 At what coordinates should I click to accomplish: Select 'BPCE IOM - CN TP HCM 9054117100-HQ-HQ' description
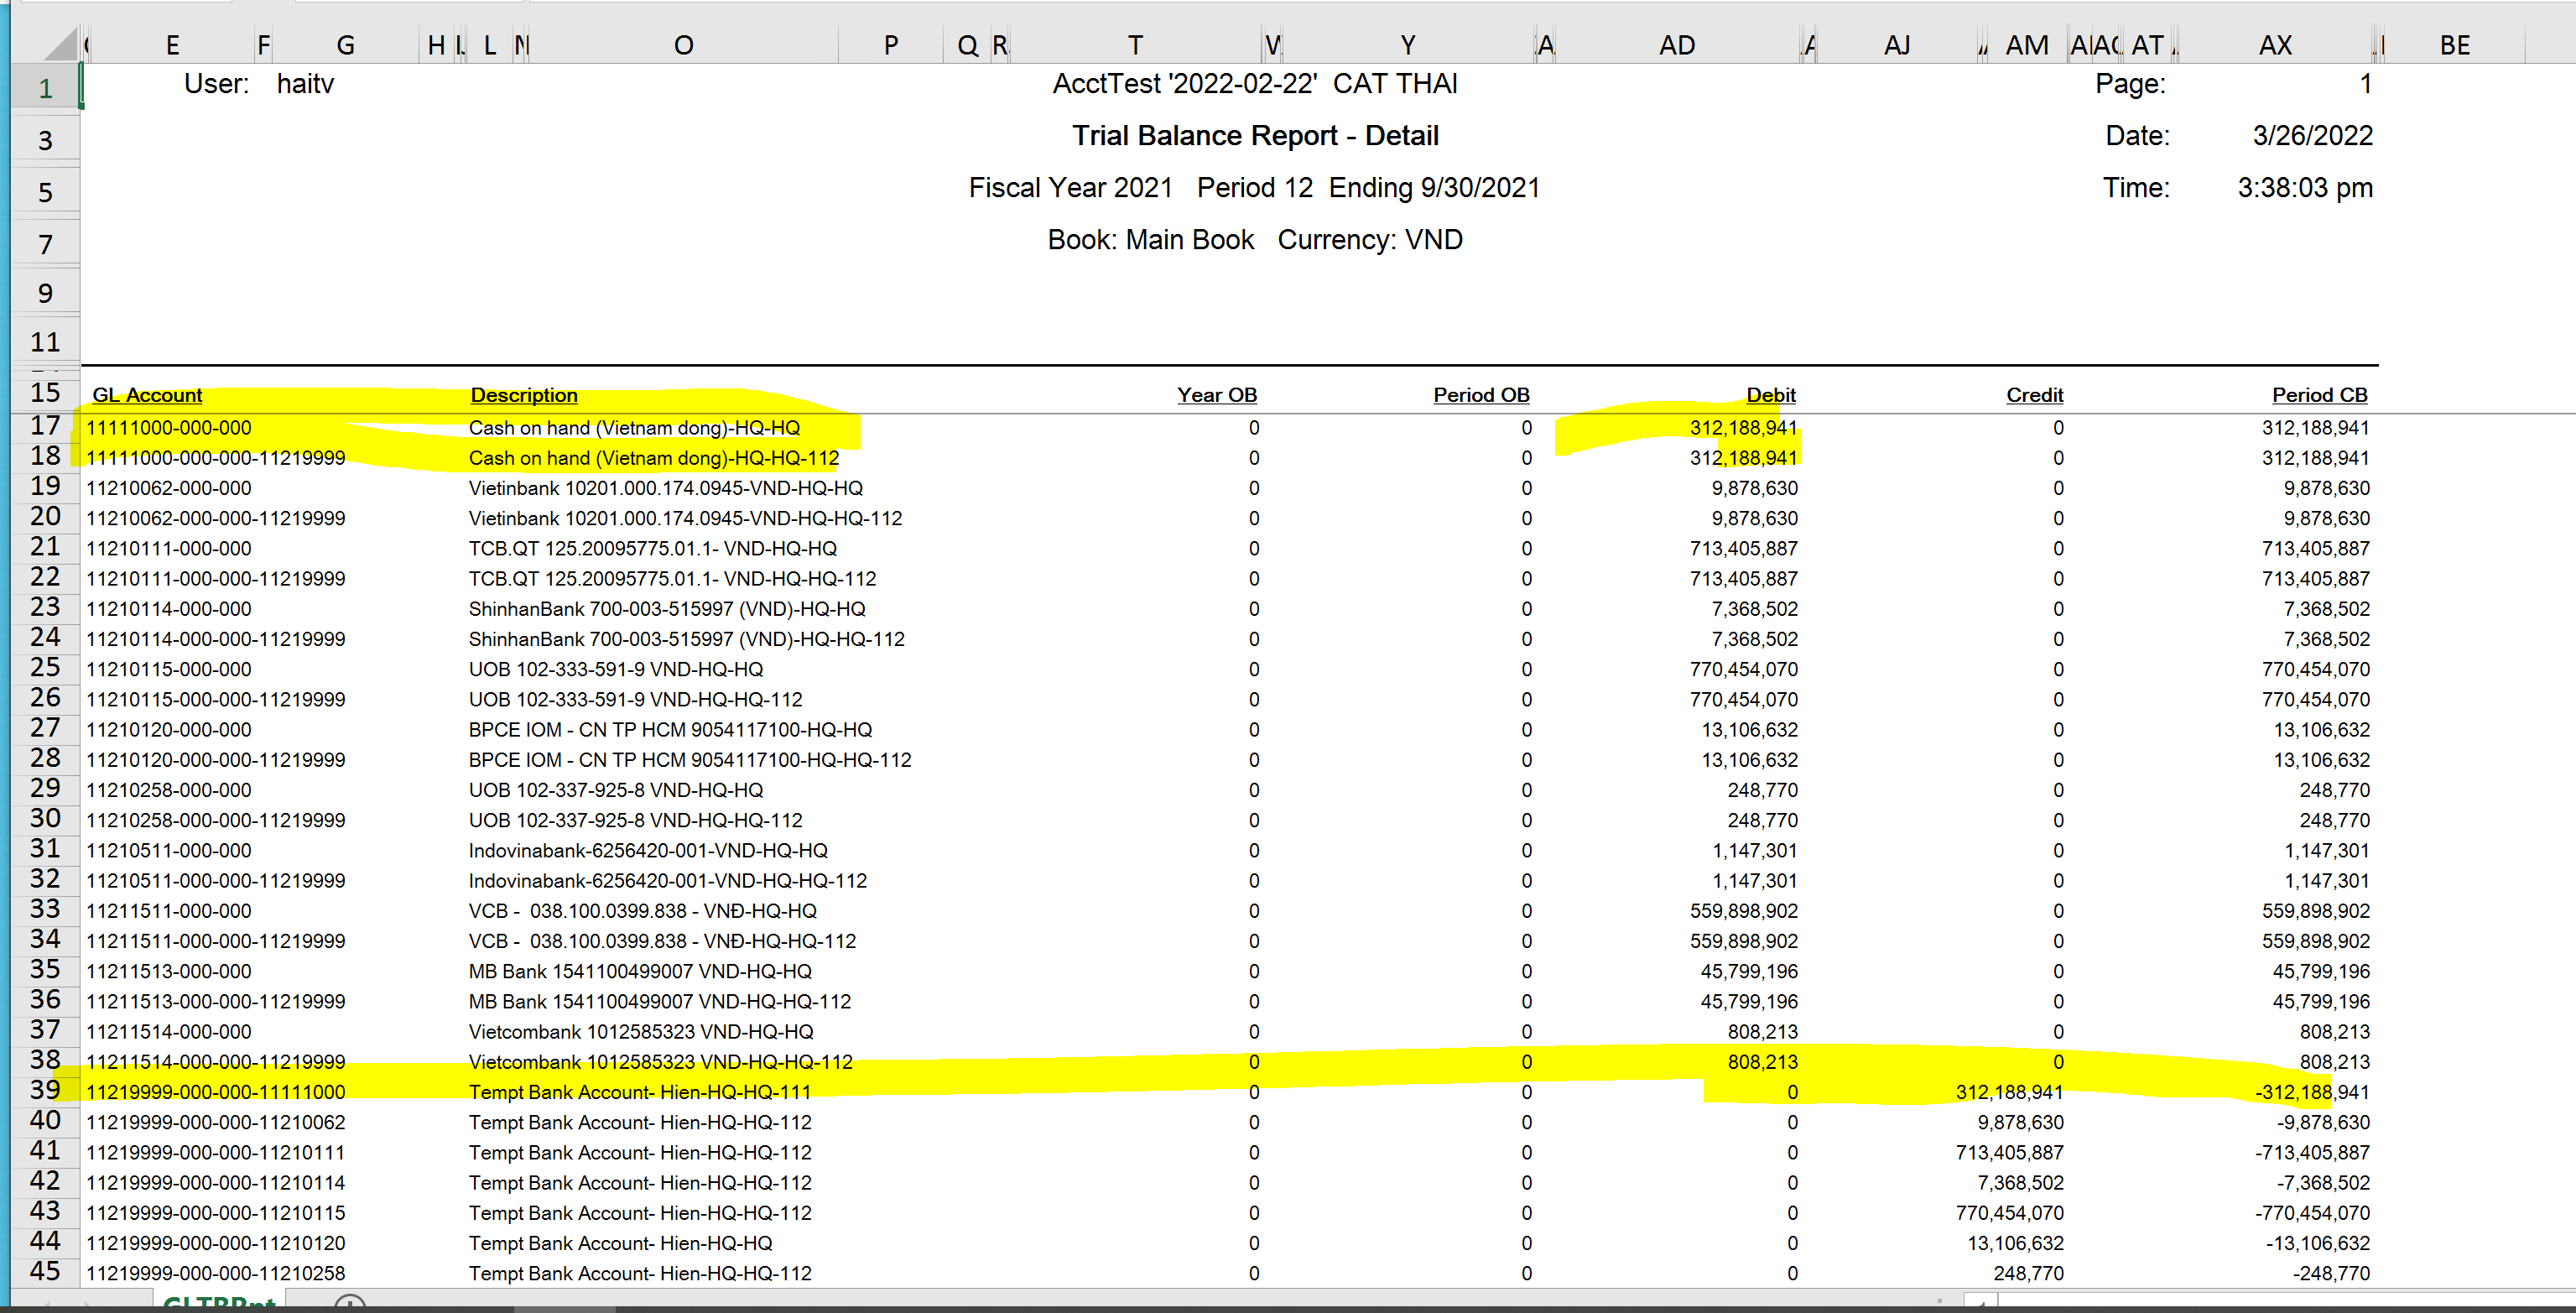pyautogui.click(x=670, y=730)
